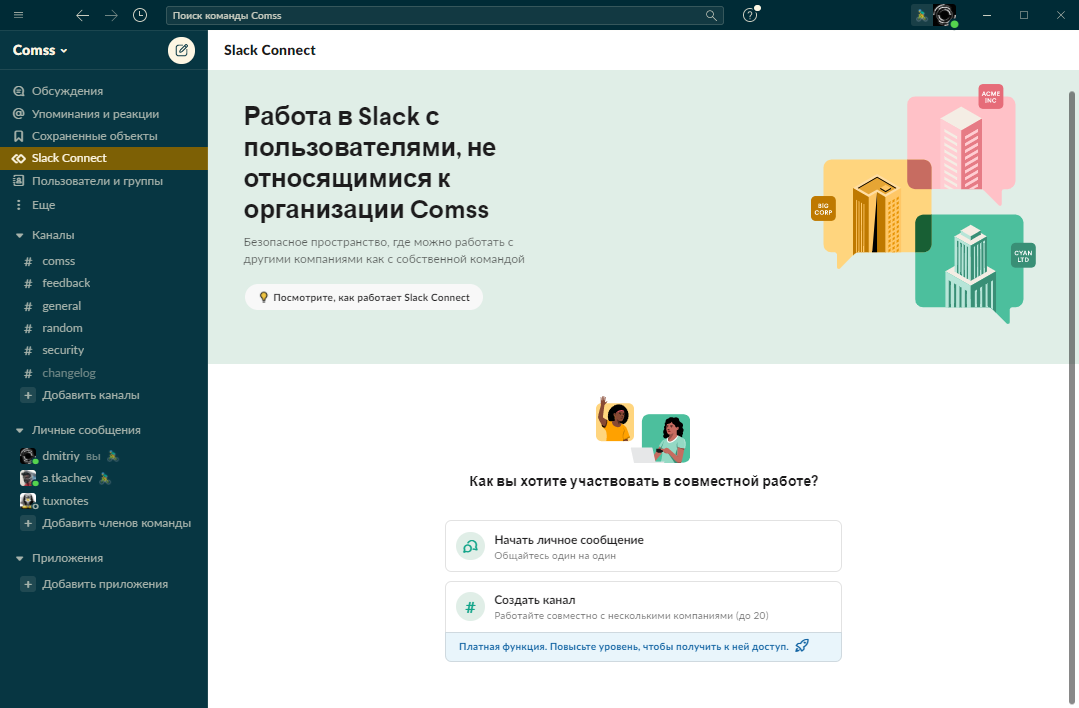This screenshot has height=708, width=1079.
Task: Select Начать личное сообщение option
Action: [643, 546]
